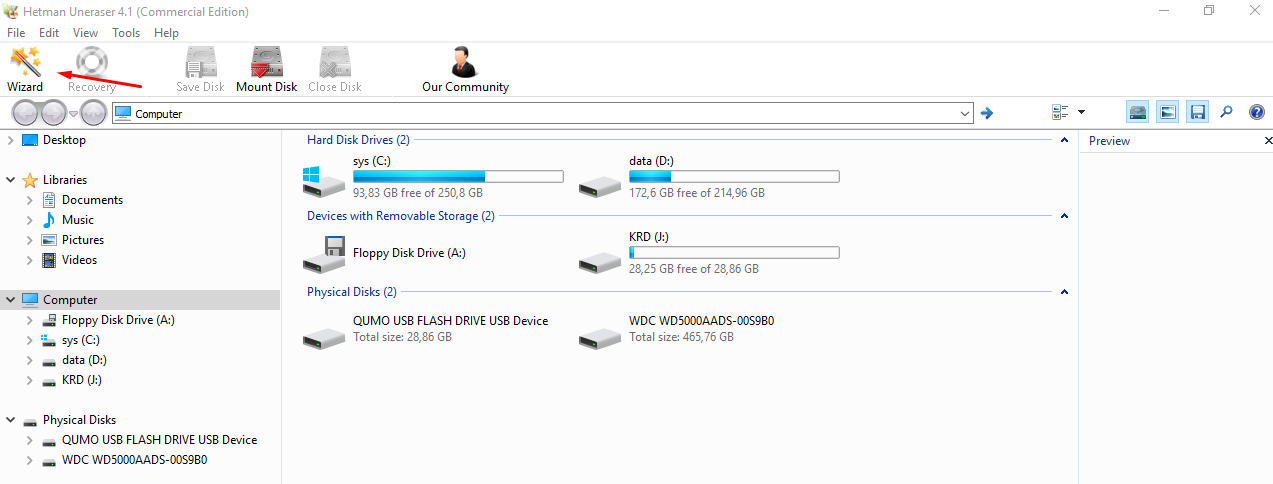Open the Help menu
The image size is (1273, 484).
tap(166, 33)
